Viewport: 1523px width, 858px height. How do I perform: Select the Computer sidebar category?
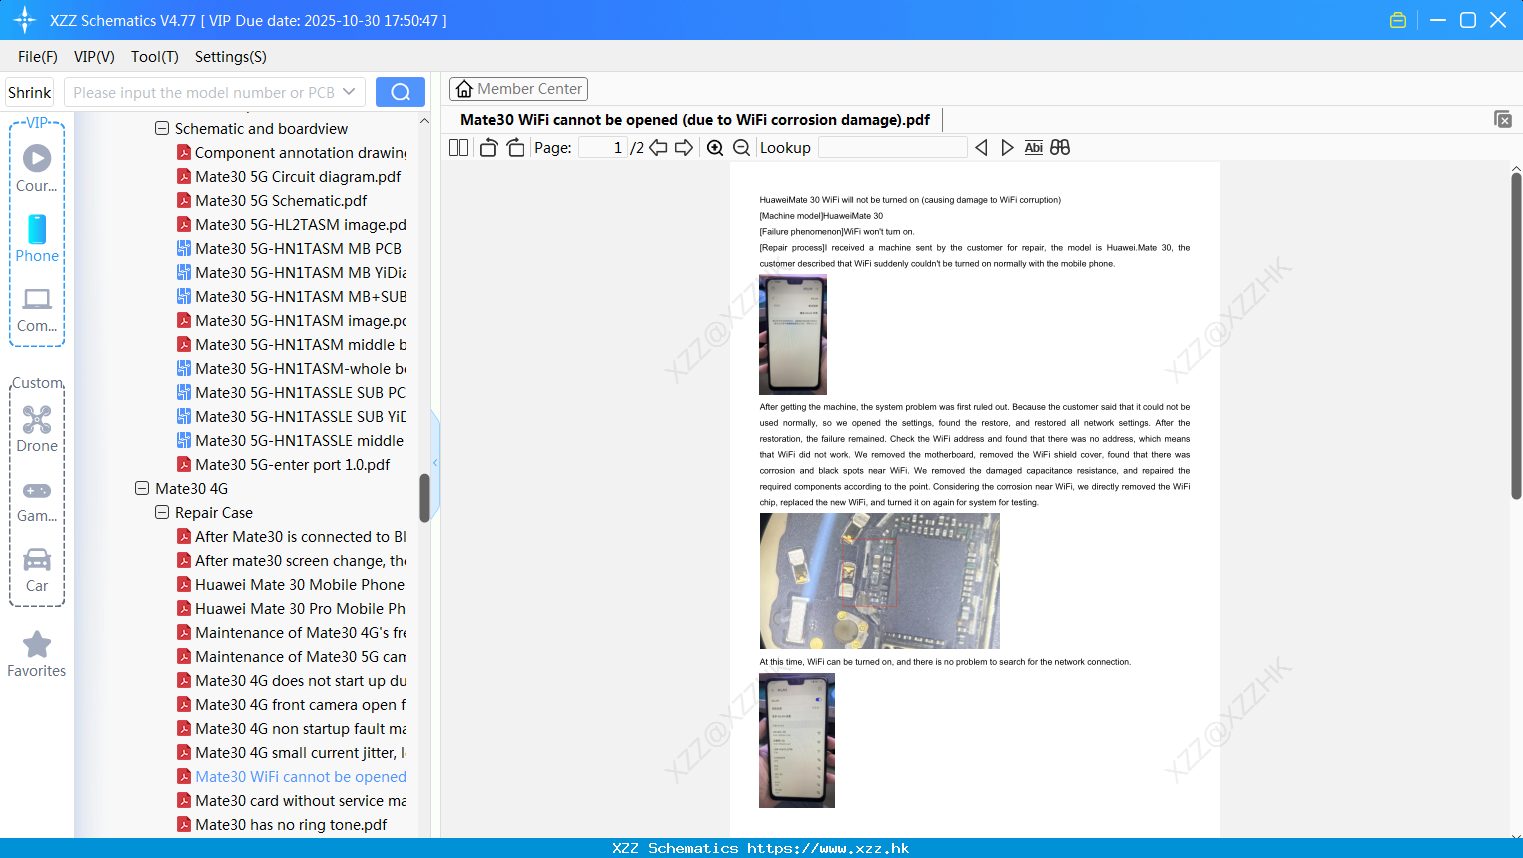click(37, 309)
